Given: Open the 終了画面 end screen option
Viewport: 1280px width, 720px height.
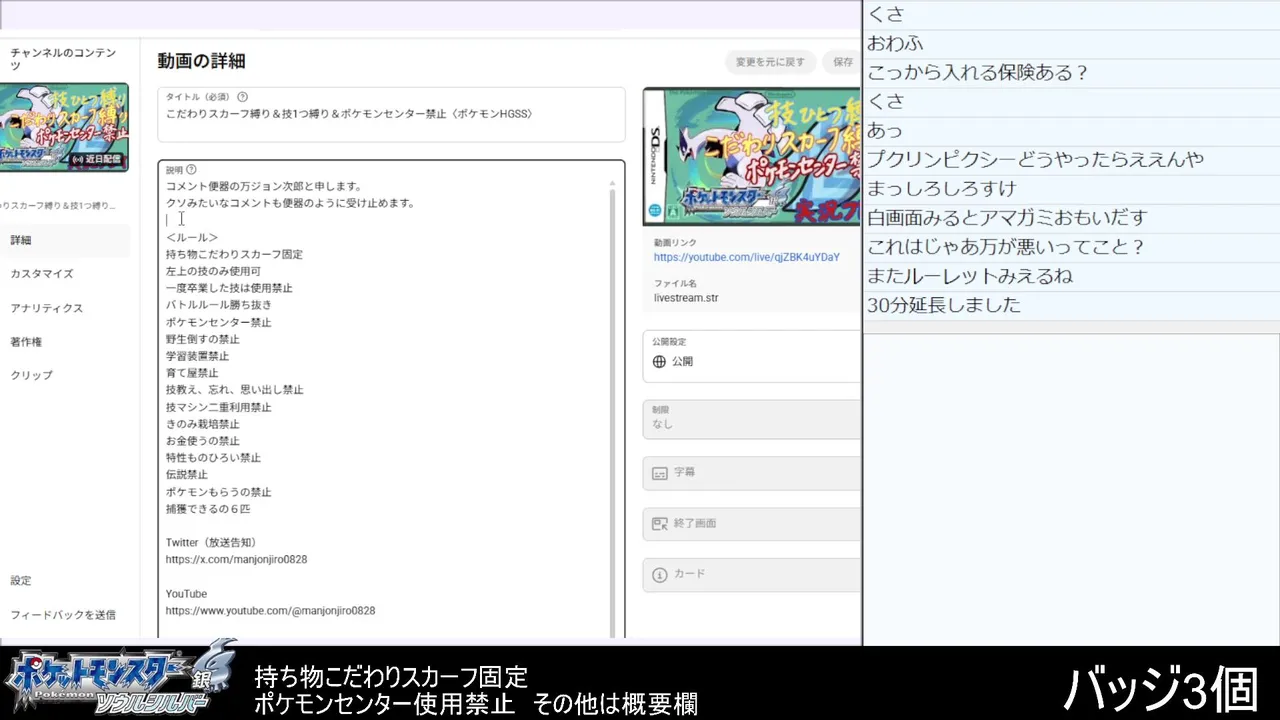Looking at the screenshot, I should tap(752, 523).
